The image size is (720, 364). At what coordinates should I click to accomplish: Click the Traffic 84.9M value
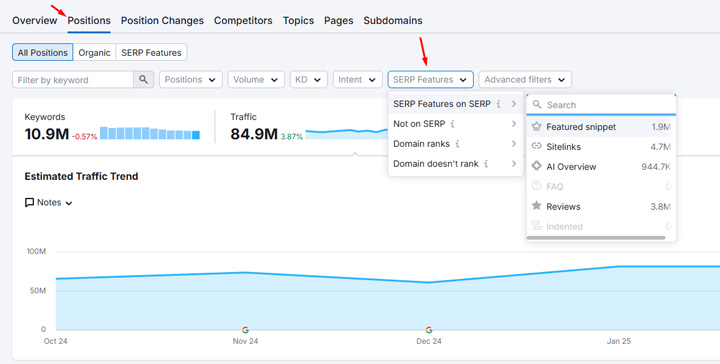tap(254, 134)
